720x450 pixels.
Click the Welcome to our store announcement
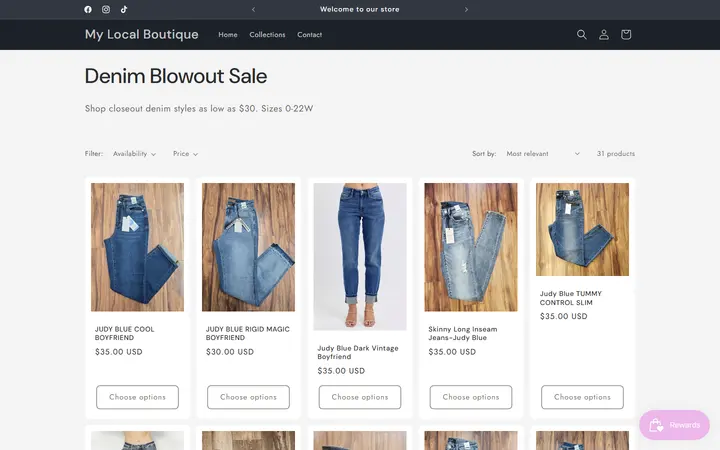coord(360,9)
